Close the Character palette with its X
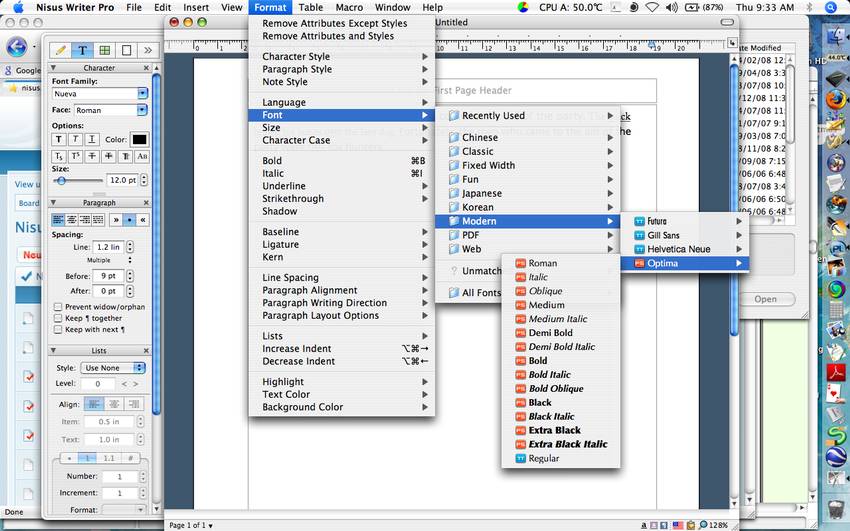 146,68
